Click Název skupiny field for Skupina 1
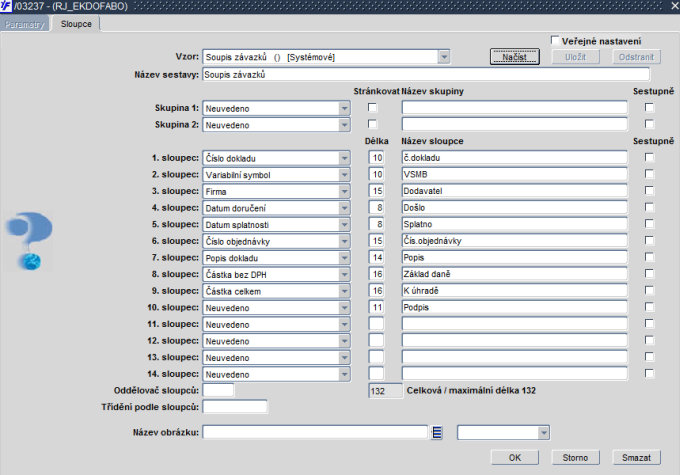This screenshot has height=475, width=680. [514, 108]
